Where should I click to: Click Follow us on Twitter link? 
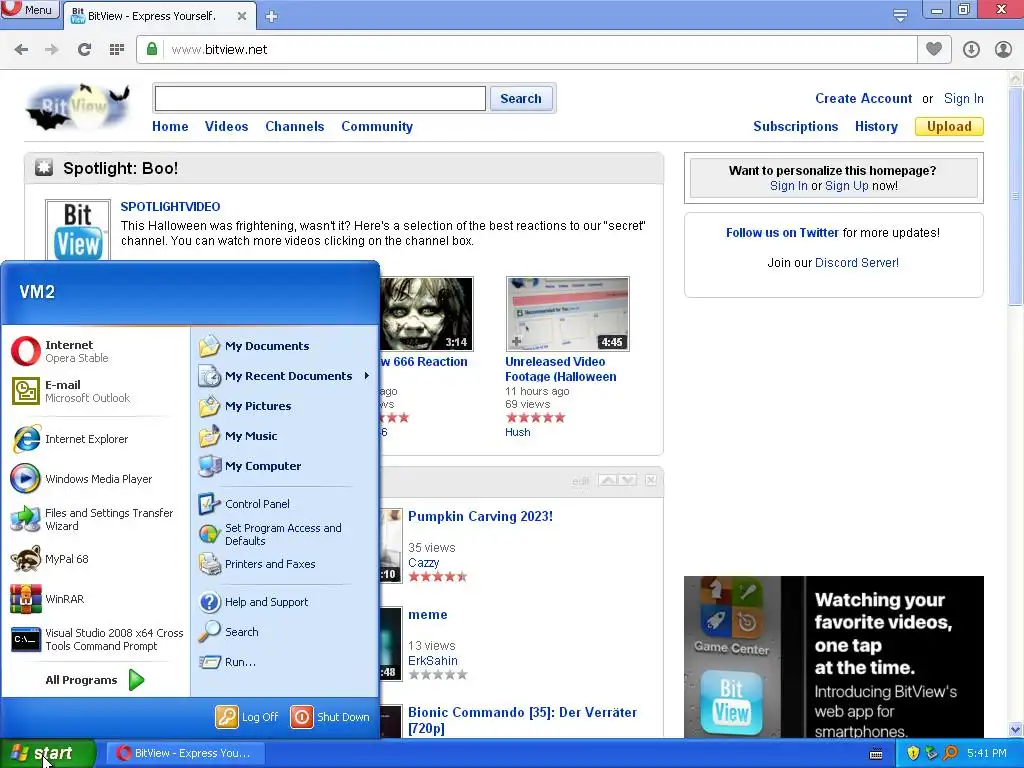(x=782, y=232)
